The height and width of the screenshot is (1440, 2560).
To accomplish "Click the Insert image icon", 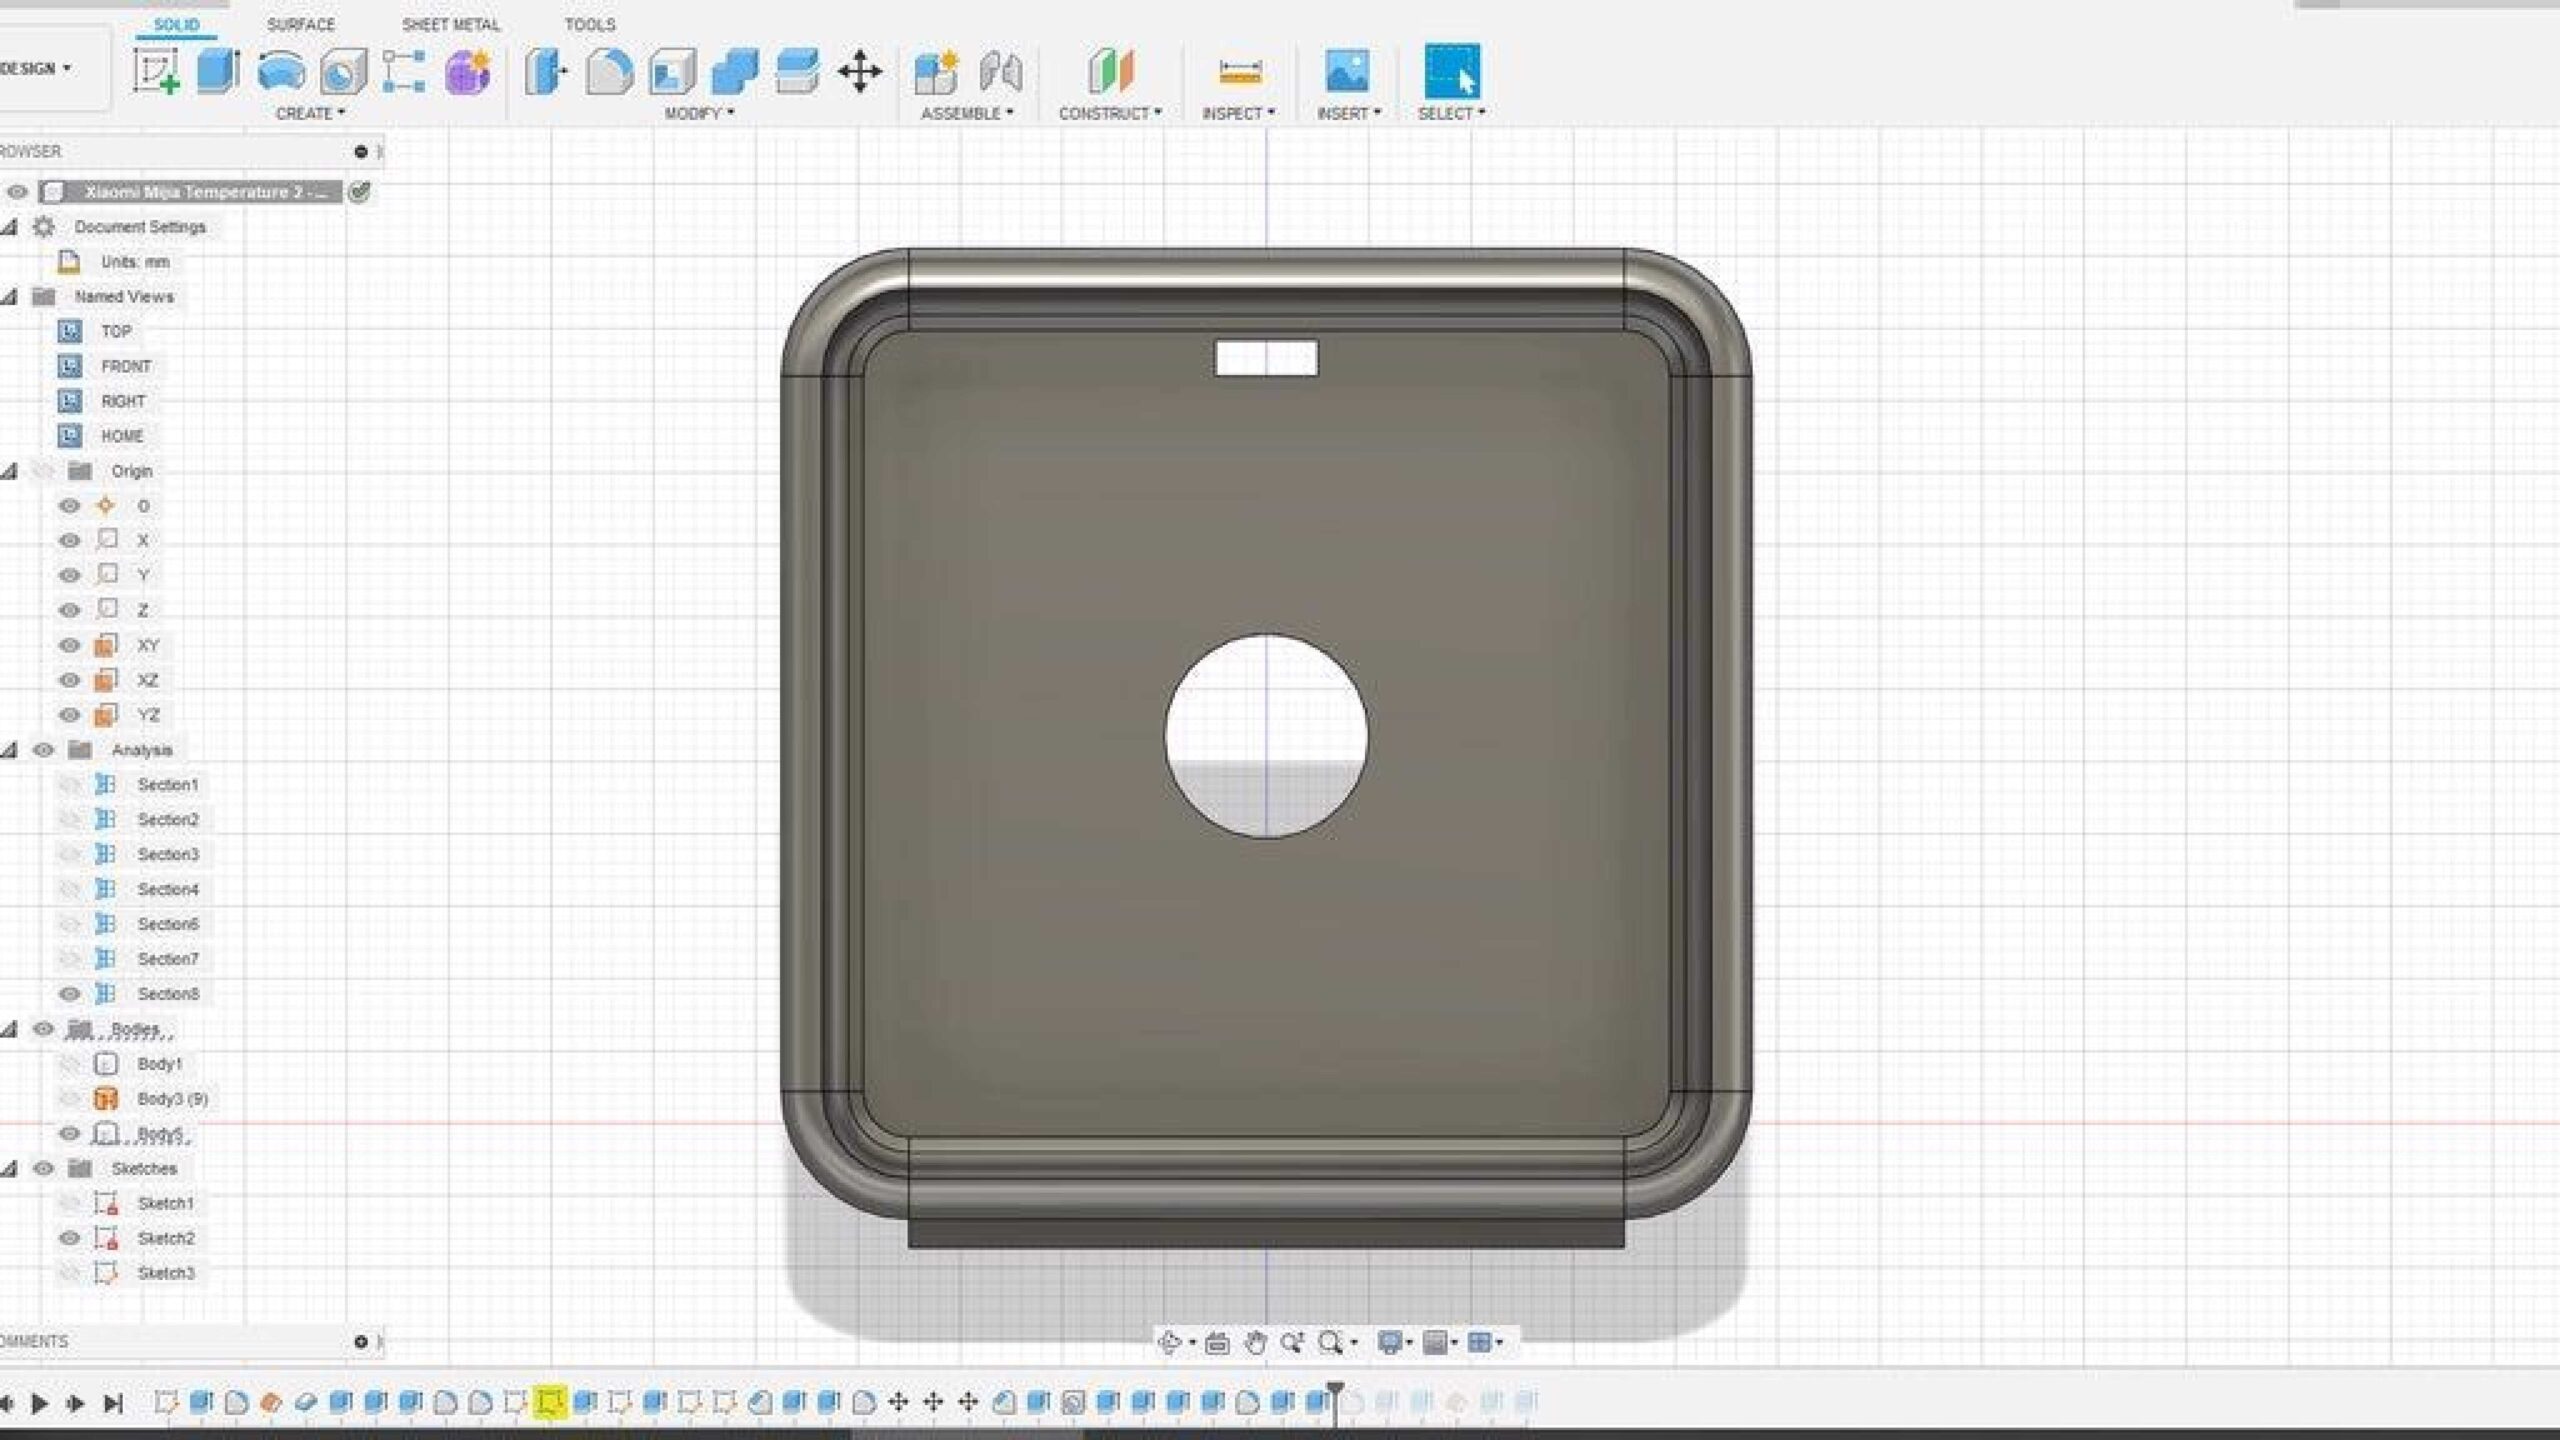I will (1347, 72).
